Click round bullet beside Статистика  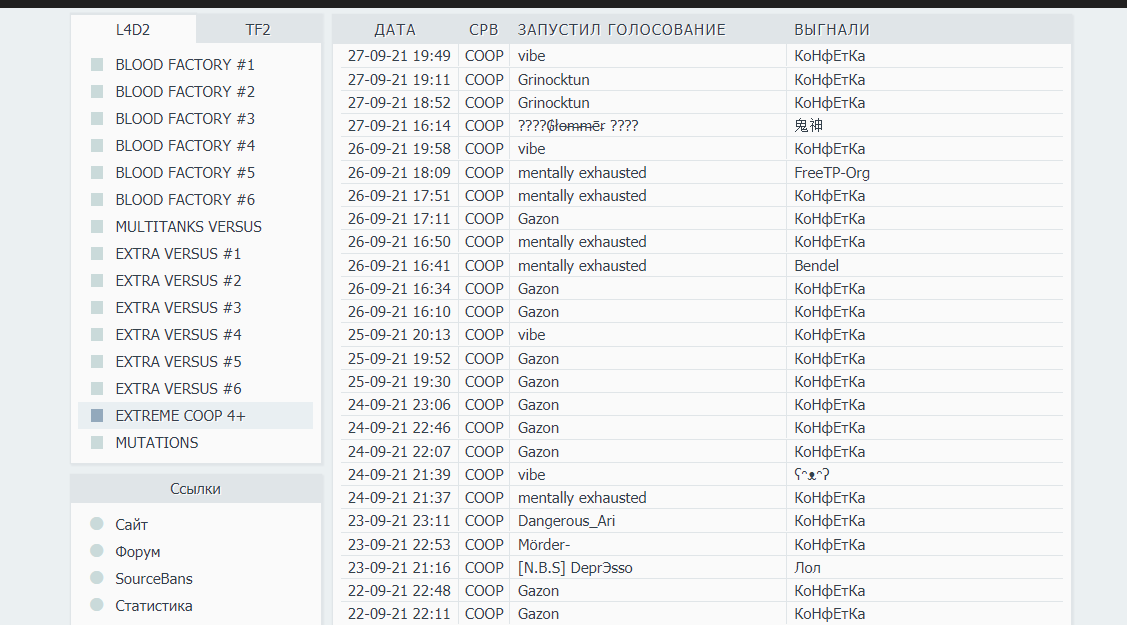pyautogui.click(x=97, y=605)
